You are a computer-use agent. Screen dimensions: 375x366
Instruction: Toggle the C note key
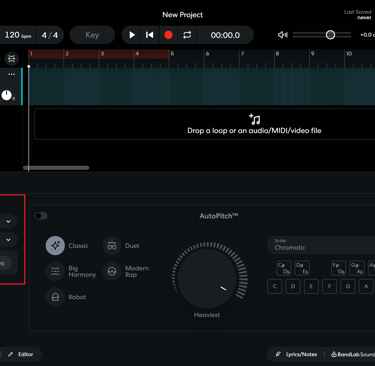point(275,286)
